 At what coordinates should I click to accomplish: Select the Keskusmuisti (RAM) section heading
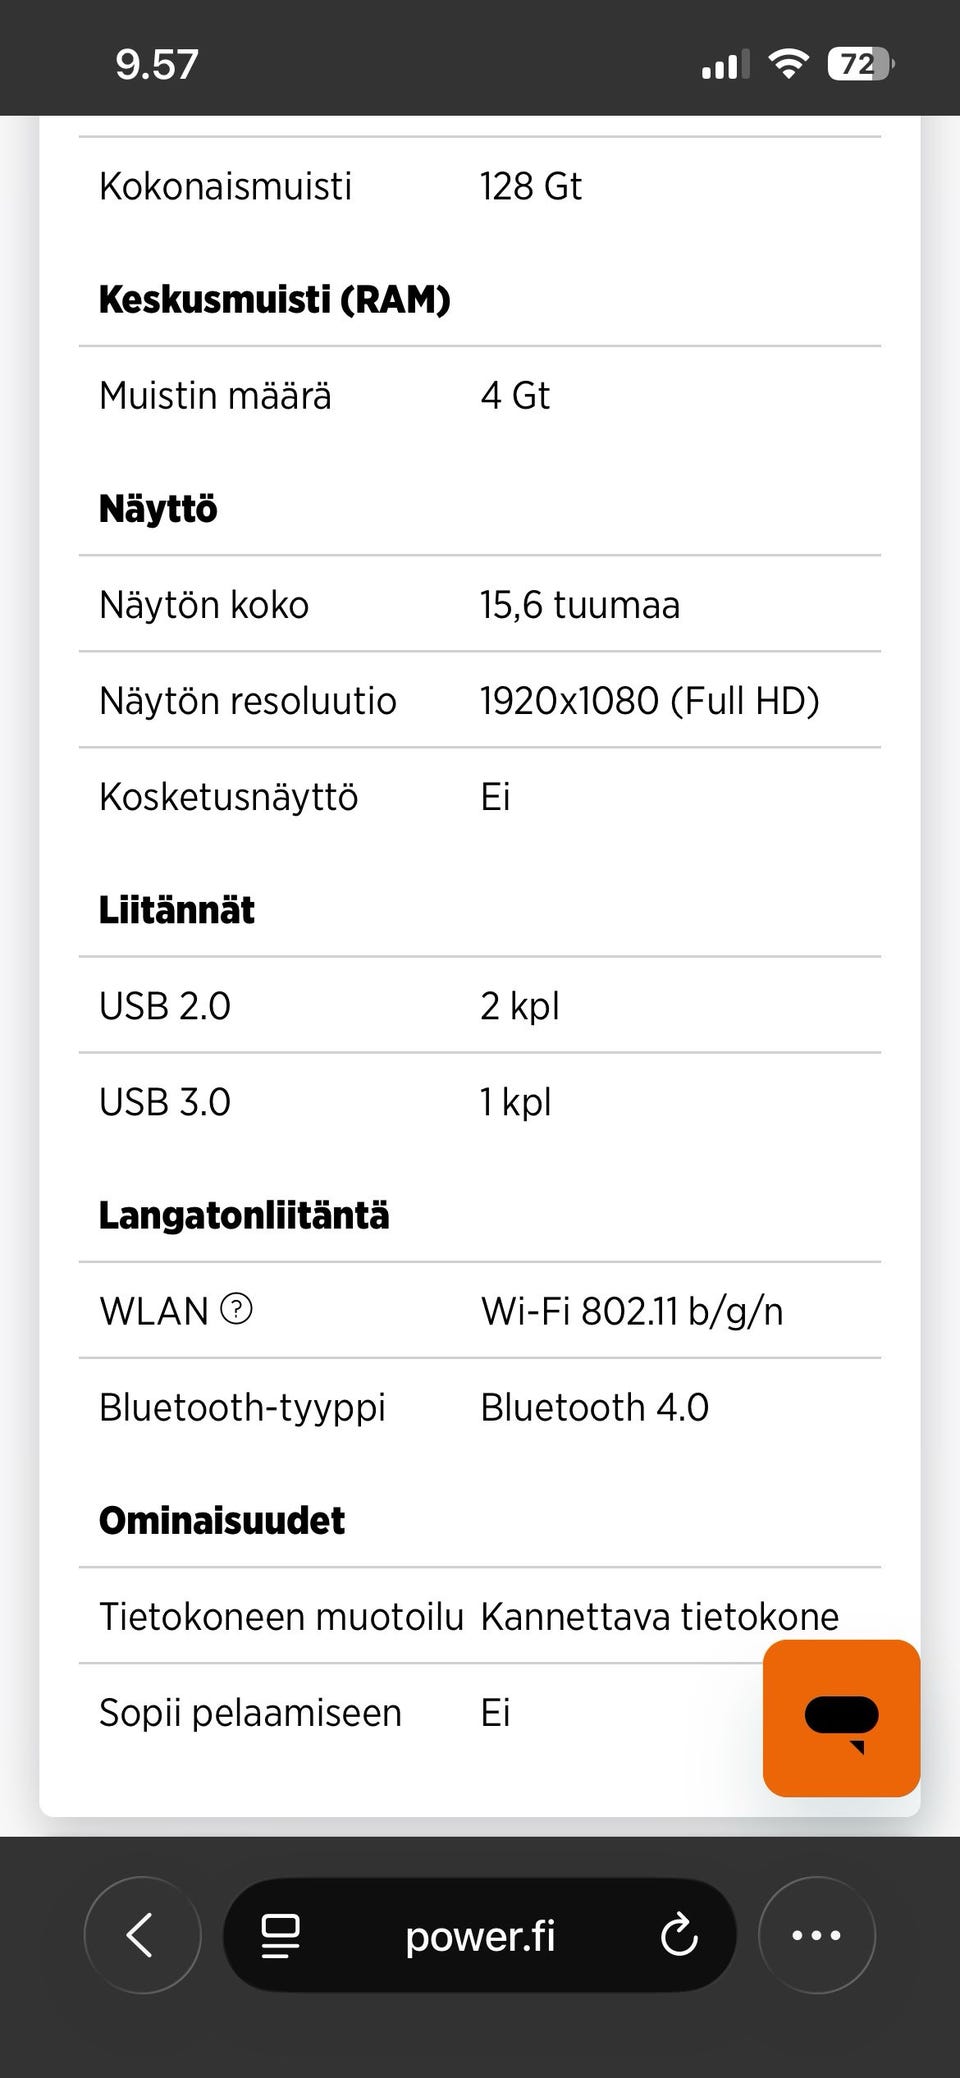tap(274, 299)
